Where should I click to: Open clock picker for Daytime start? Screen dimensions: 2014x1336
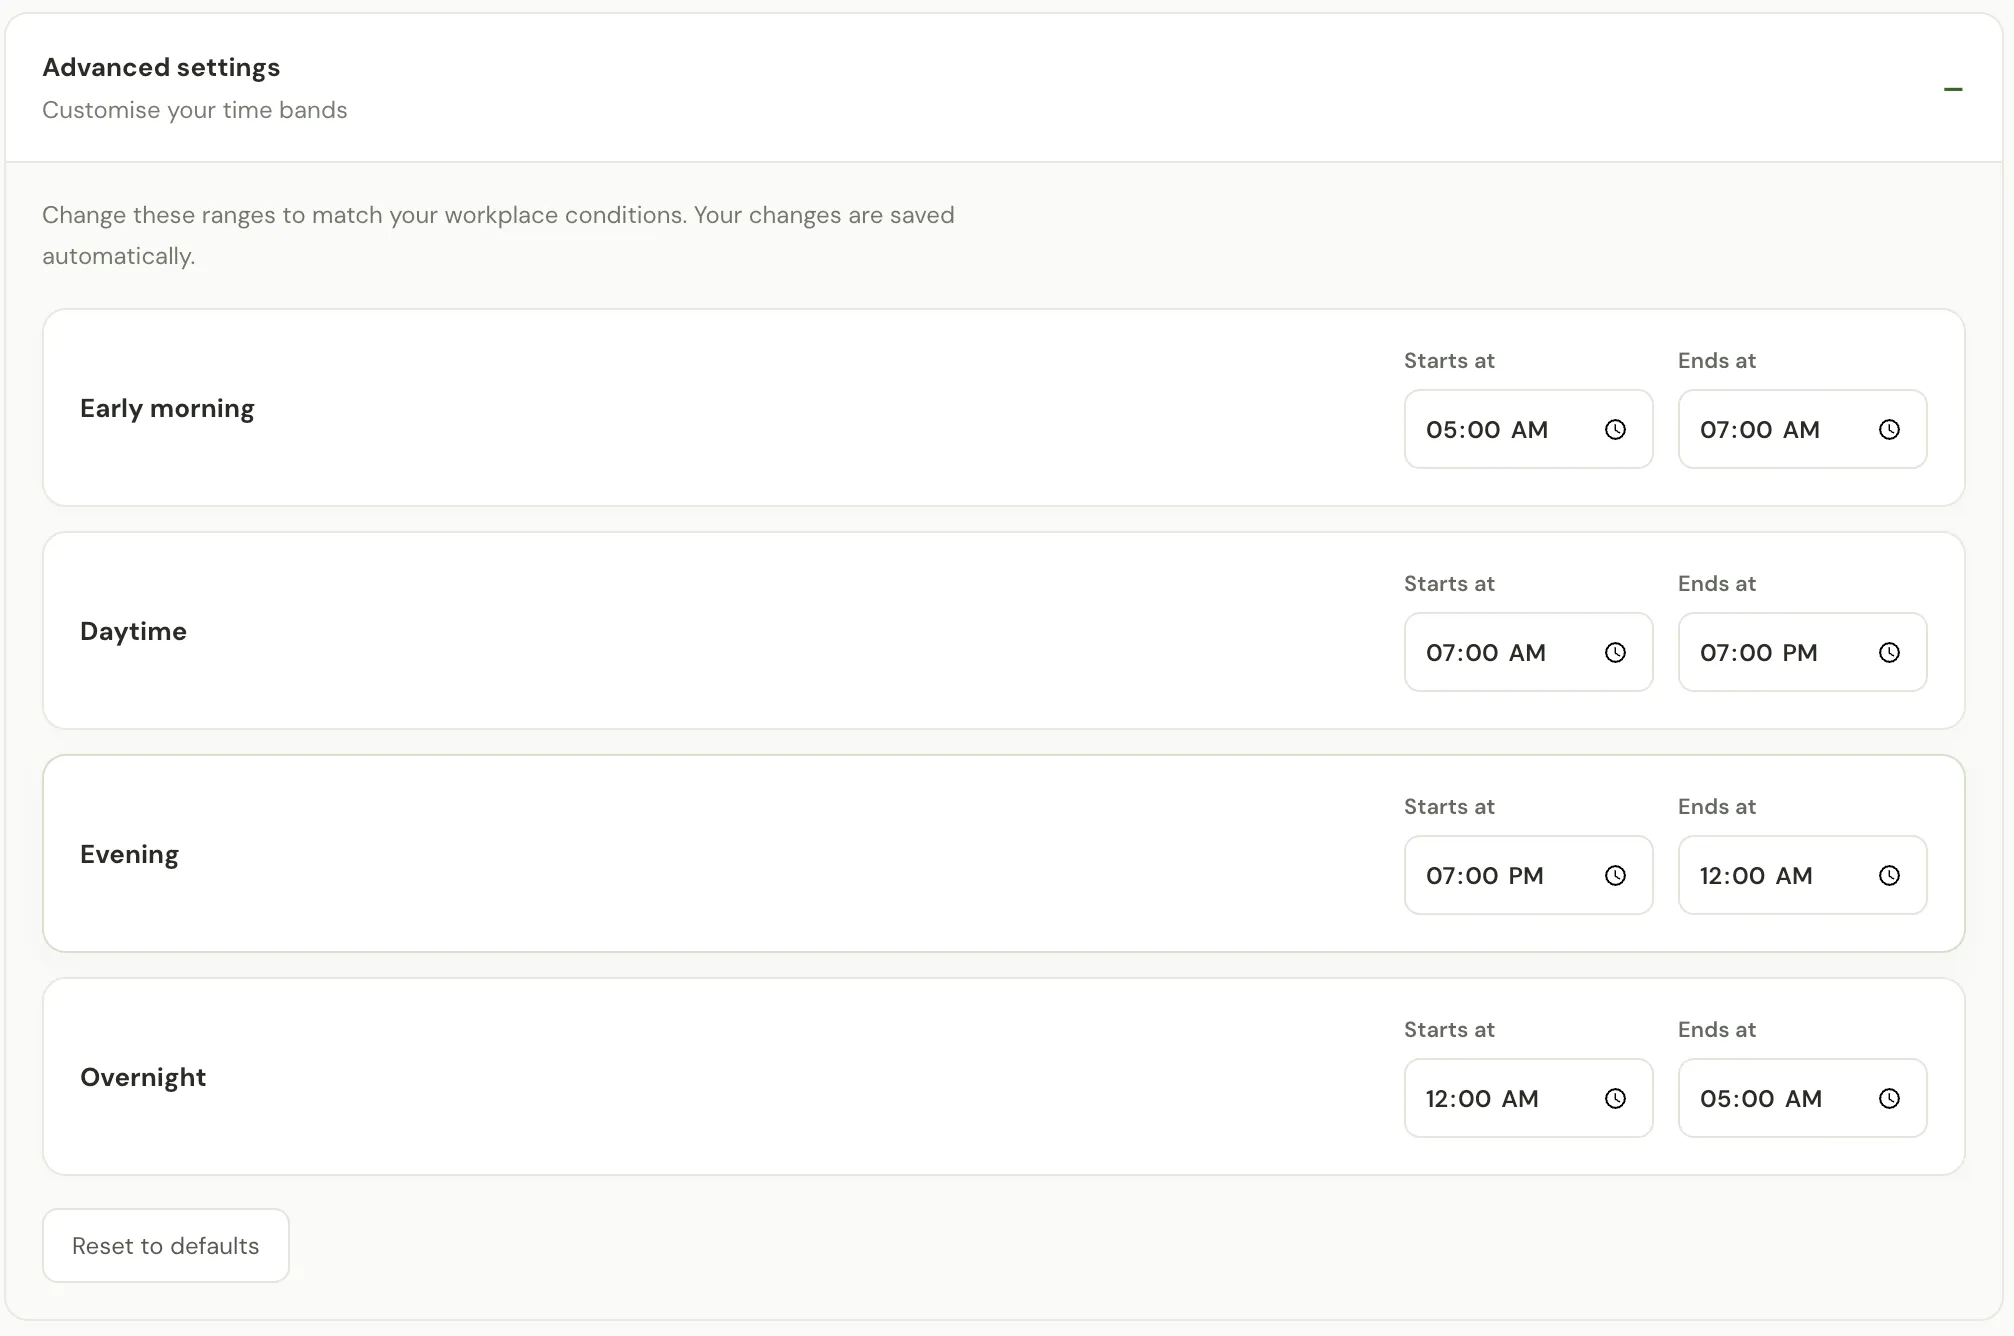click(x=1615, y=653)
